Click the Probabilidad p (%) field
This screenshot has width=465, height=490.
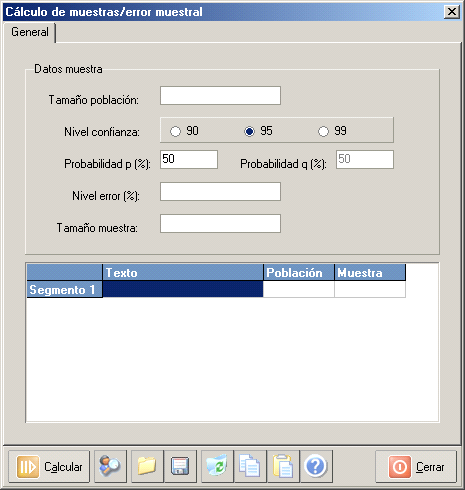[x=189, y=159]
